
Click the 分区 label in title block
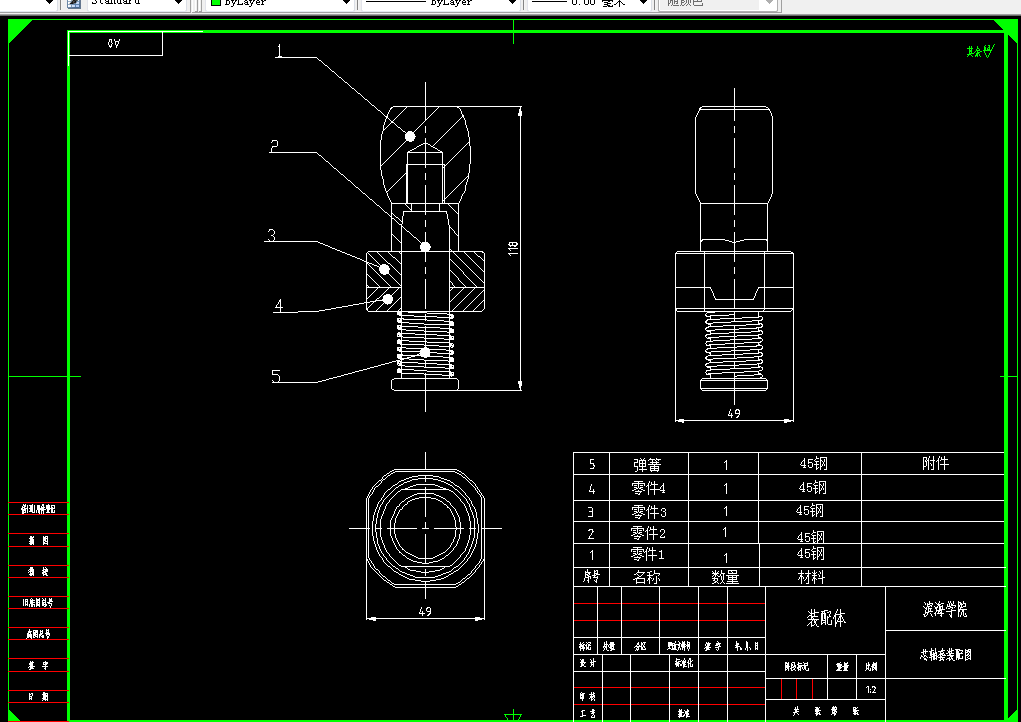640,646
